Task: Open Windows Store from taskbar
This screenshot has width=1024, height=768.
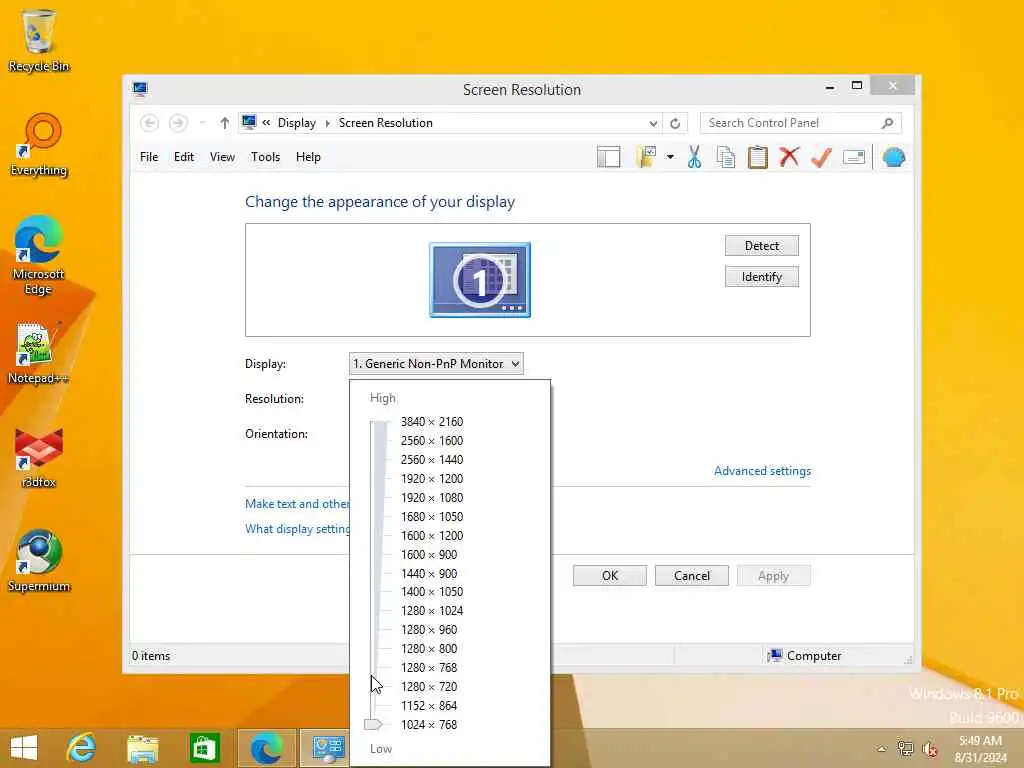Action: point(204,748)
